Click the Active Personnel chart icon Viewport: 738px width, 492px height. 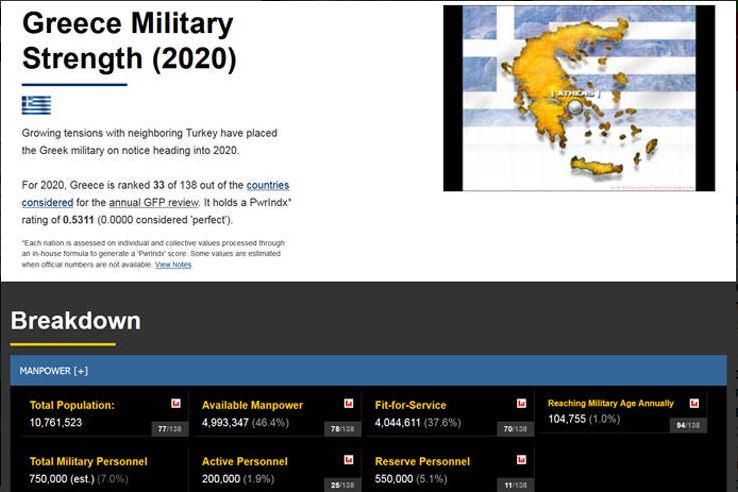(x=349, y=461)
